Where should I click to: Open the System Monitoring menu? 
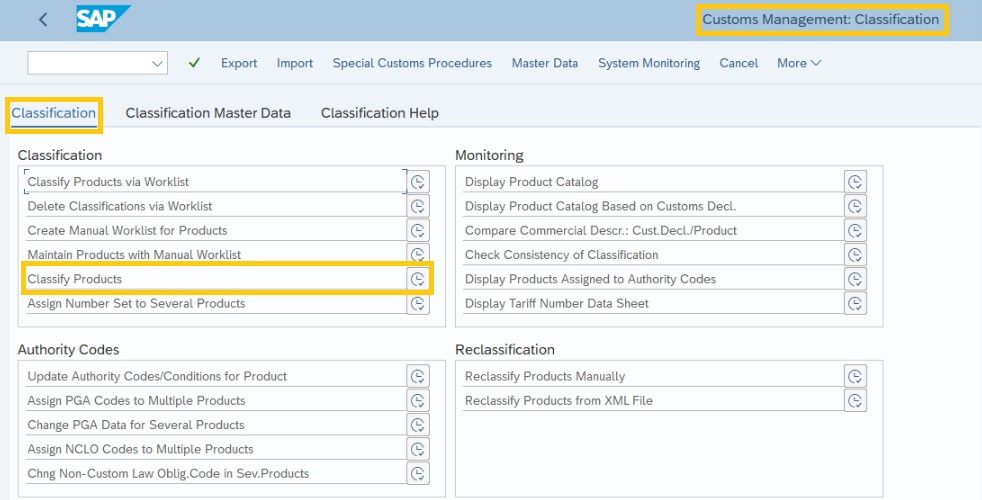click(x=649, y=63)
